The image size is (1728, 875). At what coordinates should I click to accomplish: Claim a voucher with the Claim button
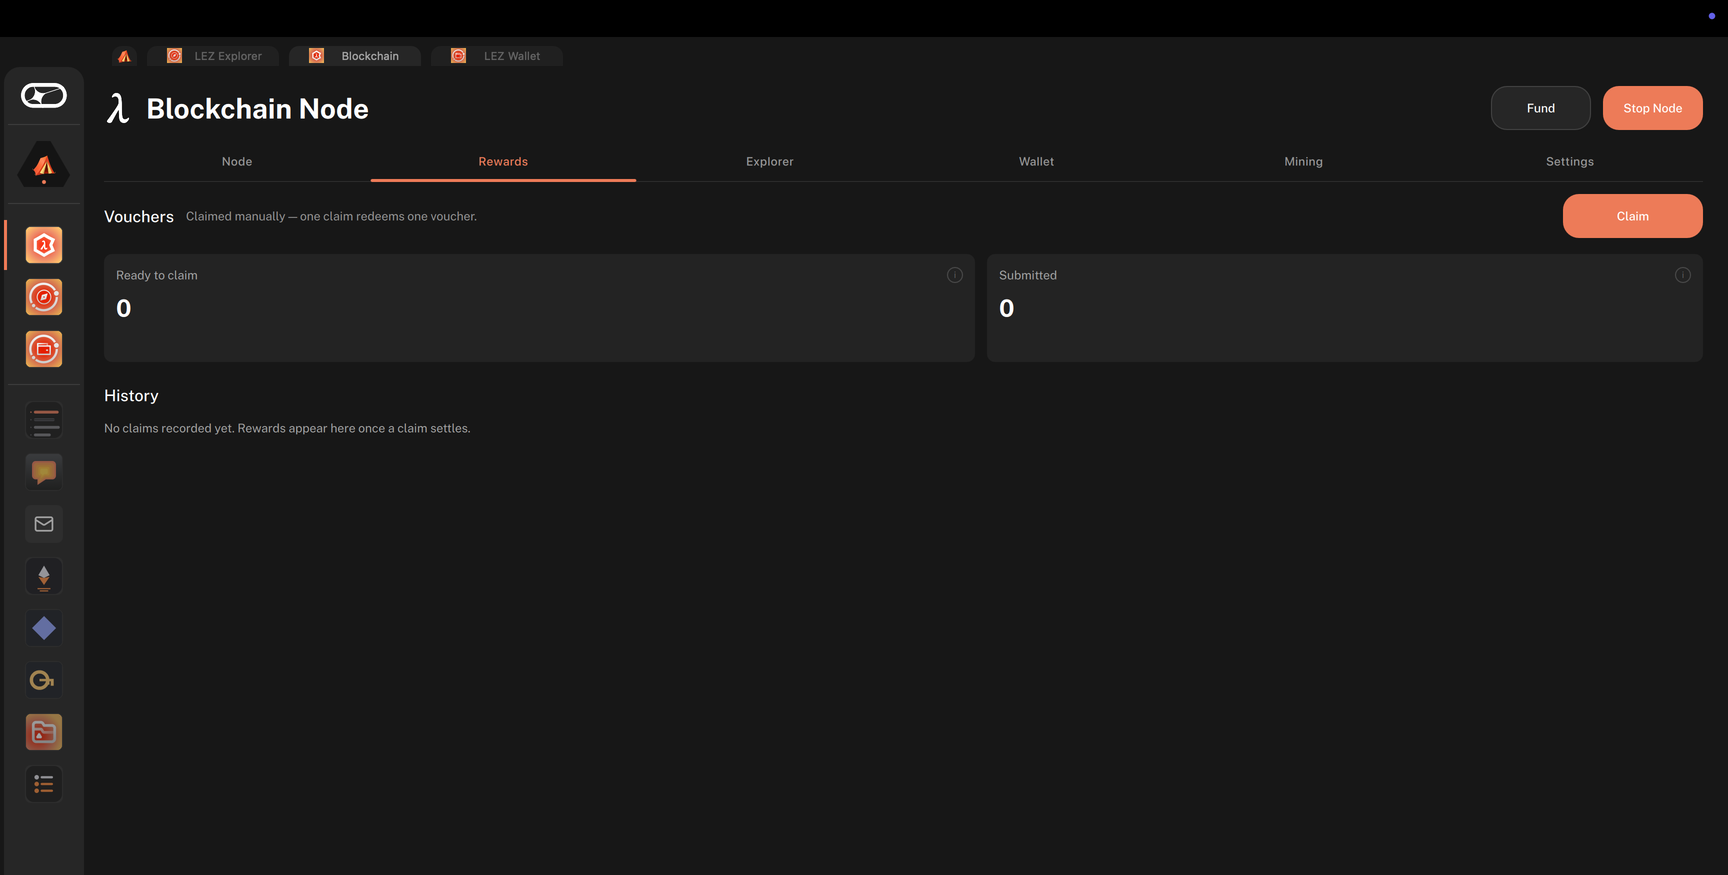point(1633,216)
